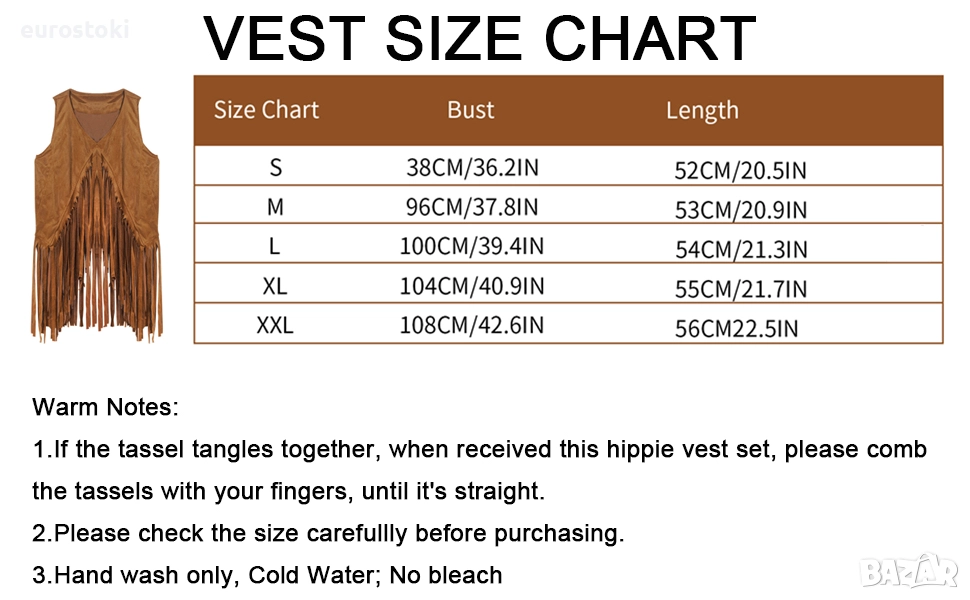Click the Size Chart column header
This screenshot has width=970, height=600.
click(x=266, y=110)
